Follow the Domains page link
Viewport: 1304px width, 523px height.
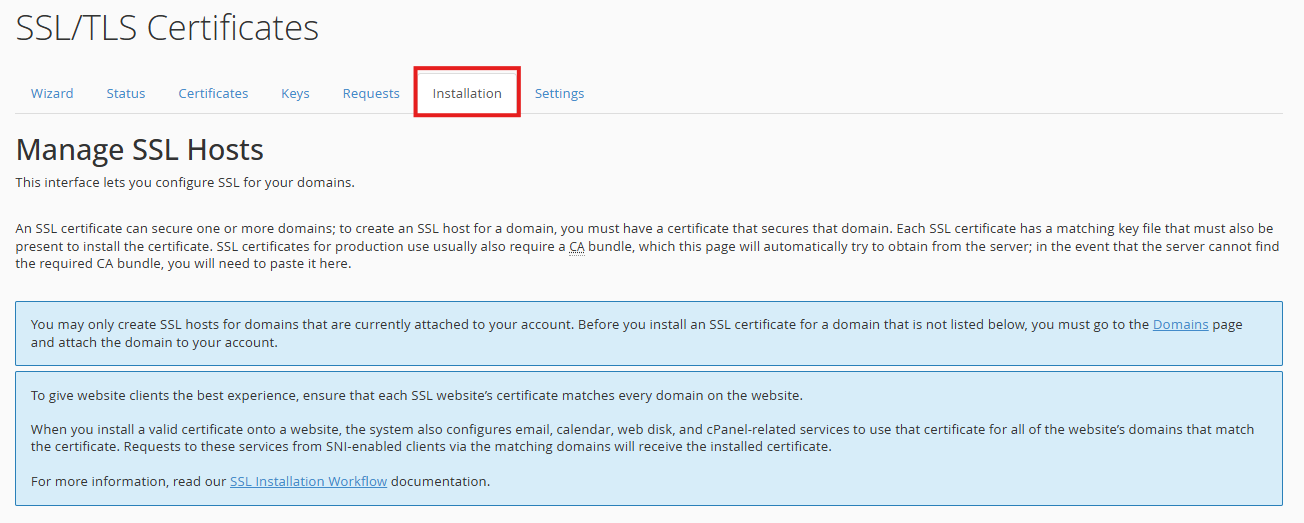pyautogui.click(x=1180, y=324)
